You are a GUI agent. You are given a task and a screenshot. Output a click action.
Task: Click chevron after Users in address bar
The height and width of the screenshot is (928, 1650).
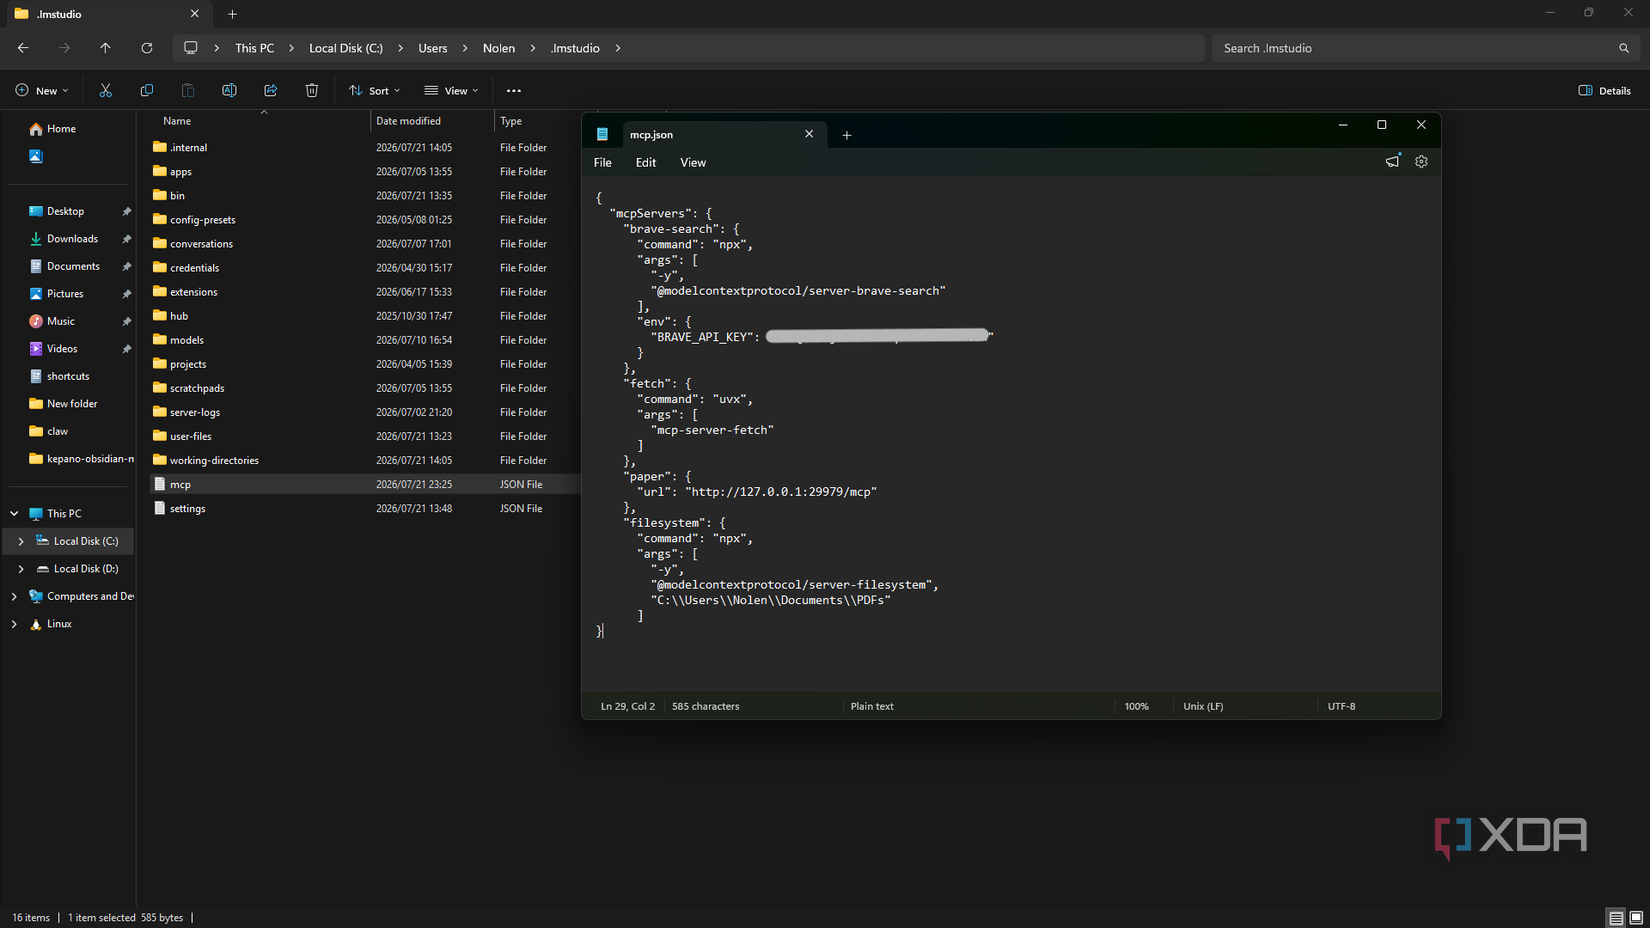(465, 48)
